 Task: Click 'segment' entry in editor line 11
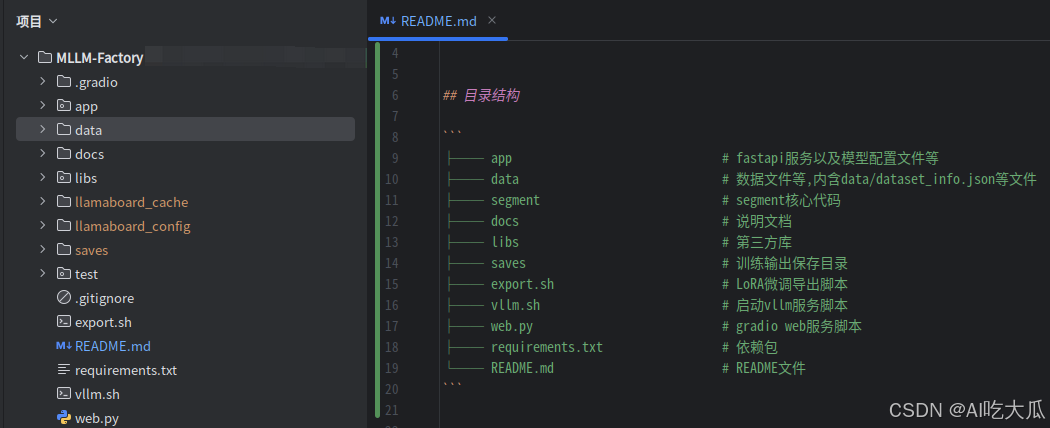(515, 200)
